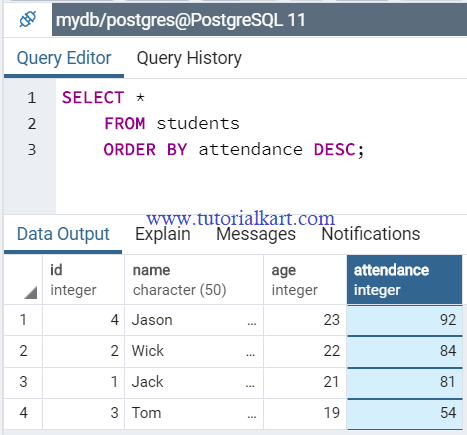Expand the truncated Jason name cell ellipsis

click(252, 323)
